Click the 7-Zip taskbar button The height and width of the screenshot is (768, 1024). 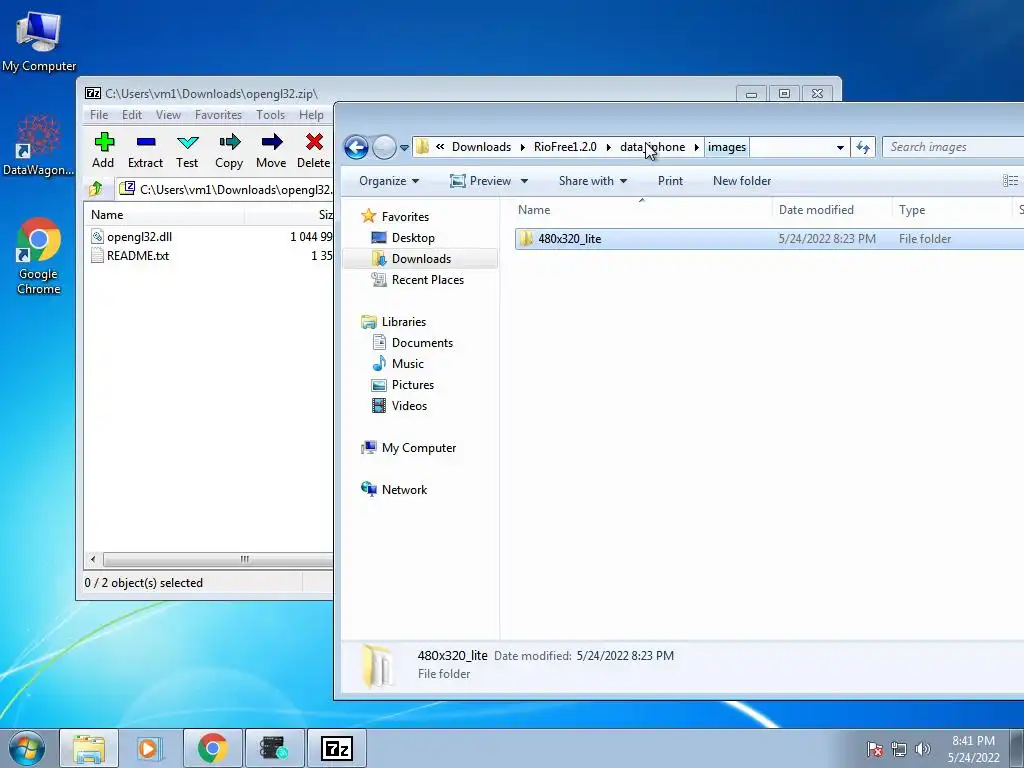[337, 748]
